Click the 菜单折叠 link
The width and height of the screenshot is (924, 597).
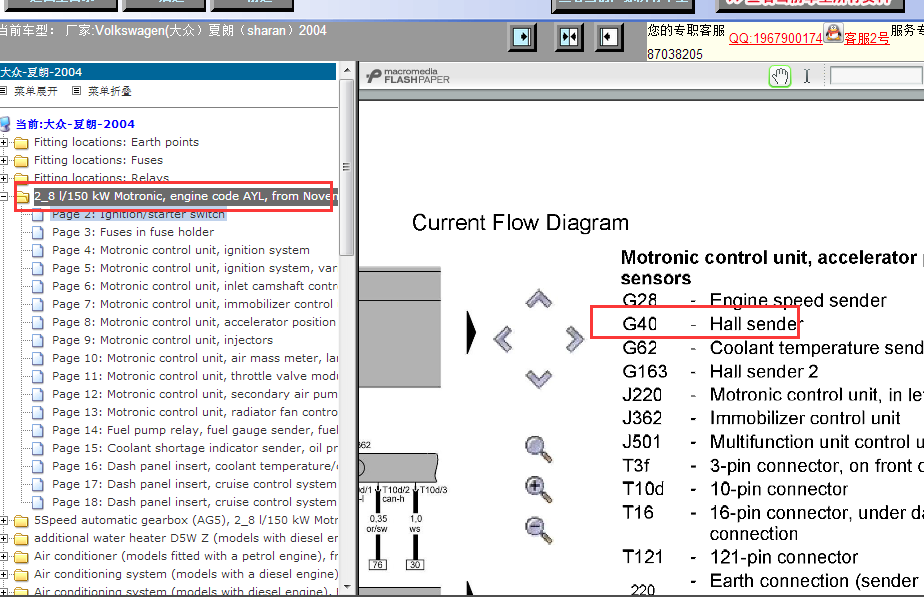pyautogui.click(x=110, y=91)
